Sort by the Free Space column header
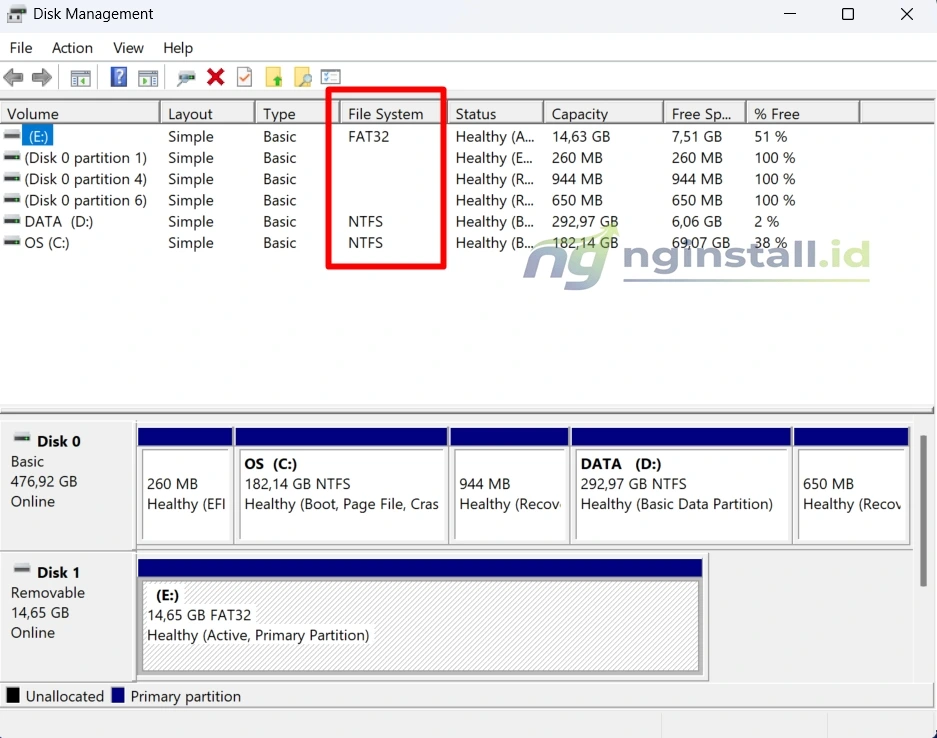This screenshot has height=738, width=937. [x=705, y=114]
